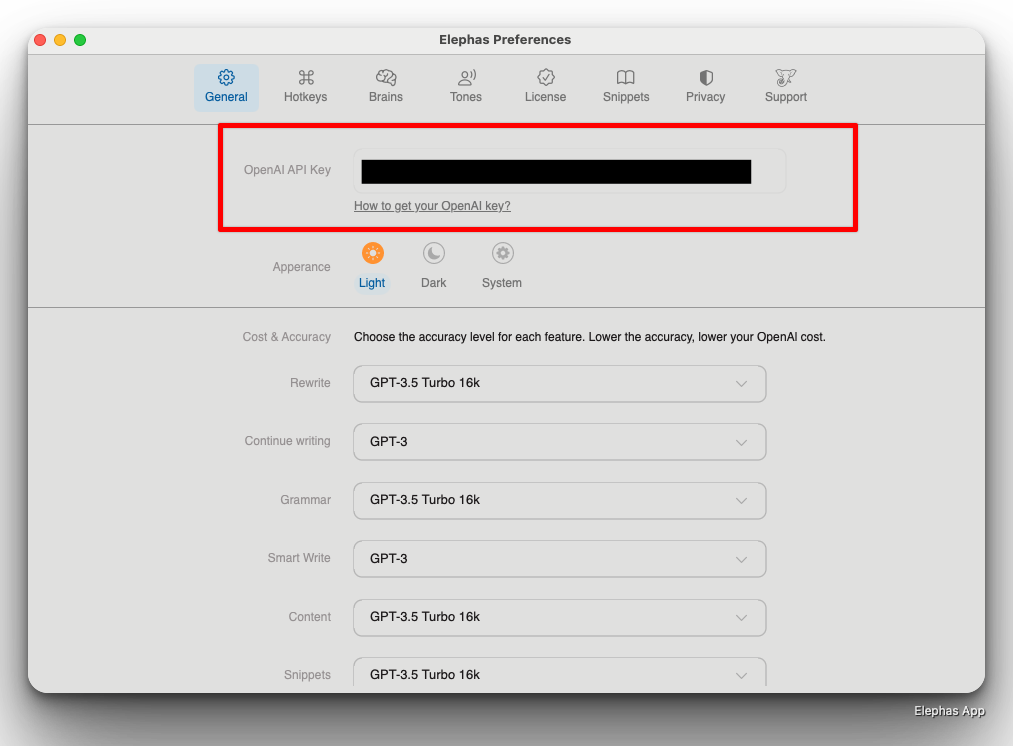This screenshot has height=746, width=1013.
Task: Switch to the License tab label
Action: 545,97
